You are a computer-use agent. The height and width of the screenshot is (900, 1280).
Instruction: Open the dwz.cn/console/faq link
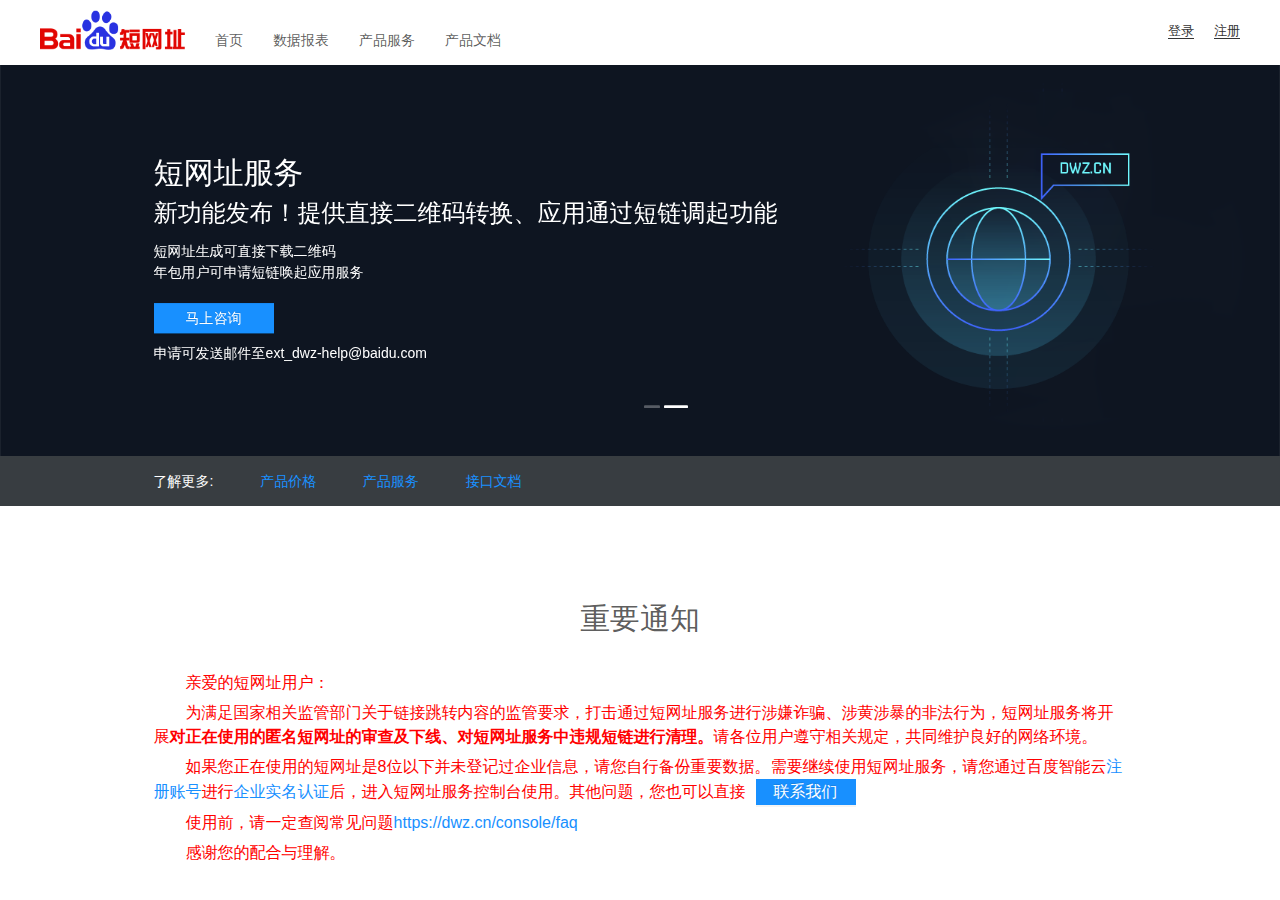pos(486,823)
